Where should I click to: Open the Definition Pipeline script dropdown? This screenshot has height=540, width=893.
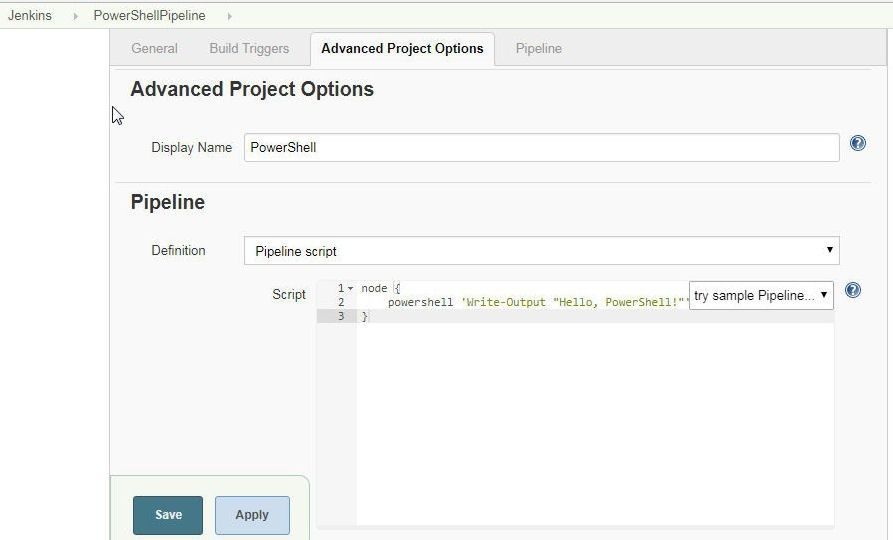542,251
